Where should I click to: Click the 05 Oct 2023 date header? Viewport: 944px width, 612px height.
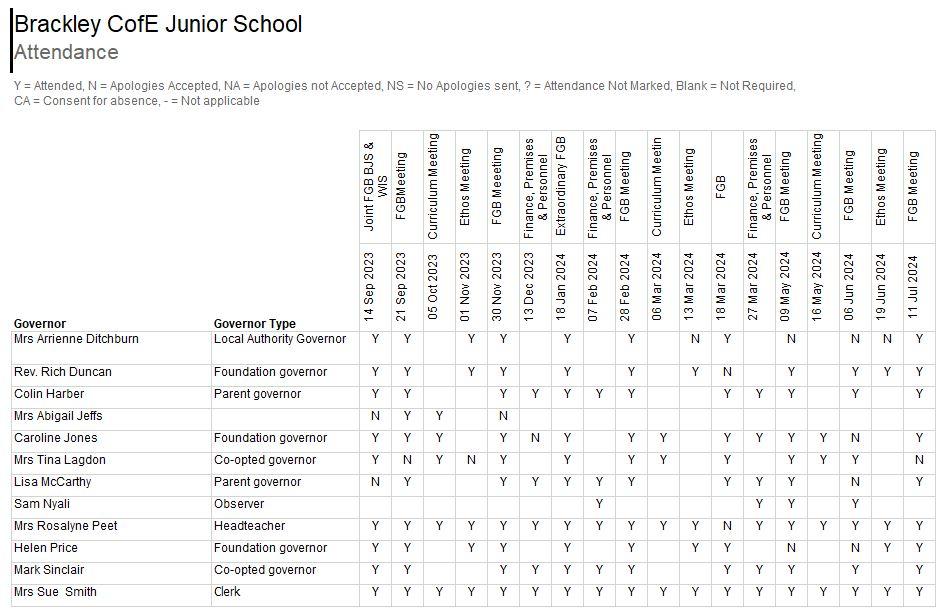tap(433, 285)
